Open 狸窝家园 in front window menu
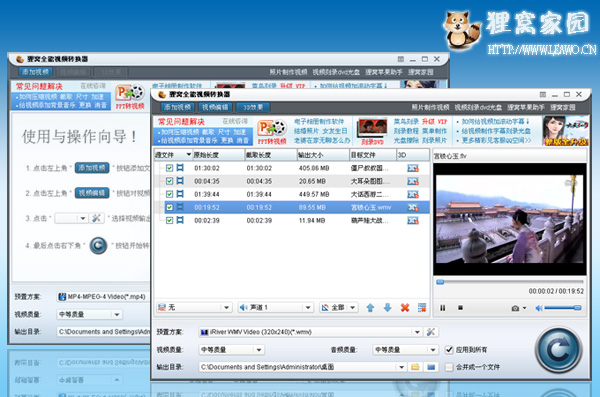 (563, 108)
